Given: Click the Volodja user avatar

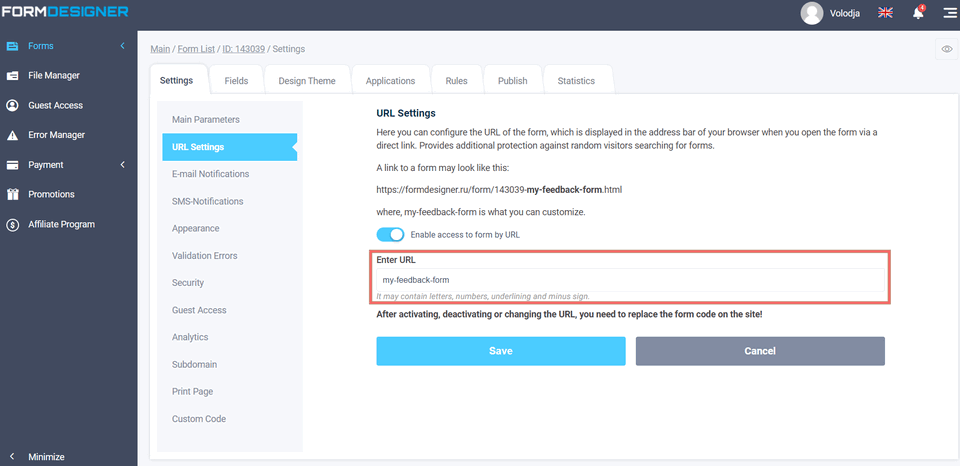Looking at the screenshot, I should (x=812, y=13).
